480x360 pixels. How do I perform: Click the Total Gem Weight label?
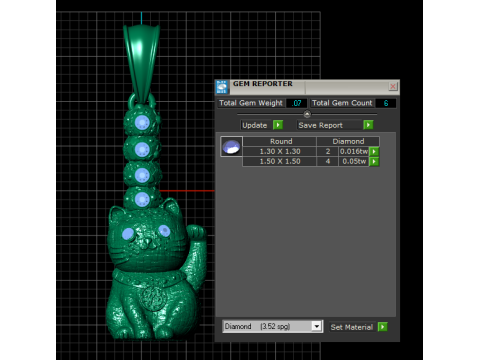tap(251, 103)
